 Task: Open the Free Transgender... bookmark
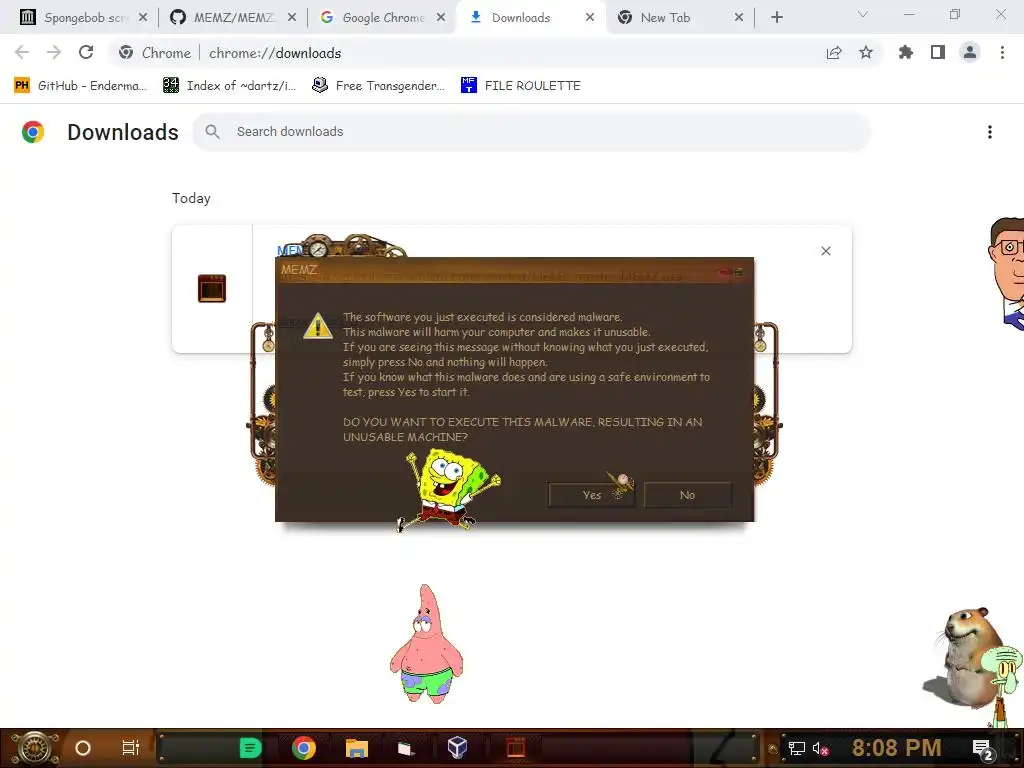click(x=378, y=86)
